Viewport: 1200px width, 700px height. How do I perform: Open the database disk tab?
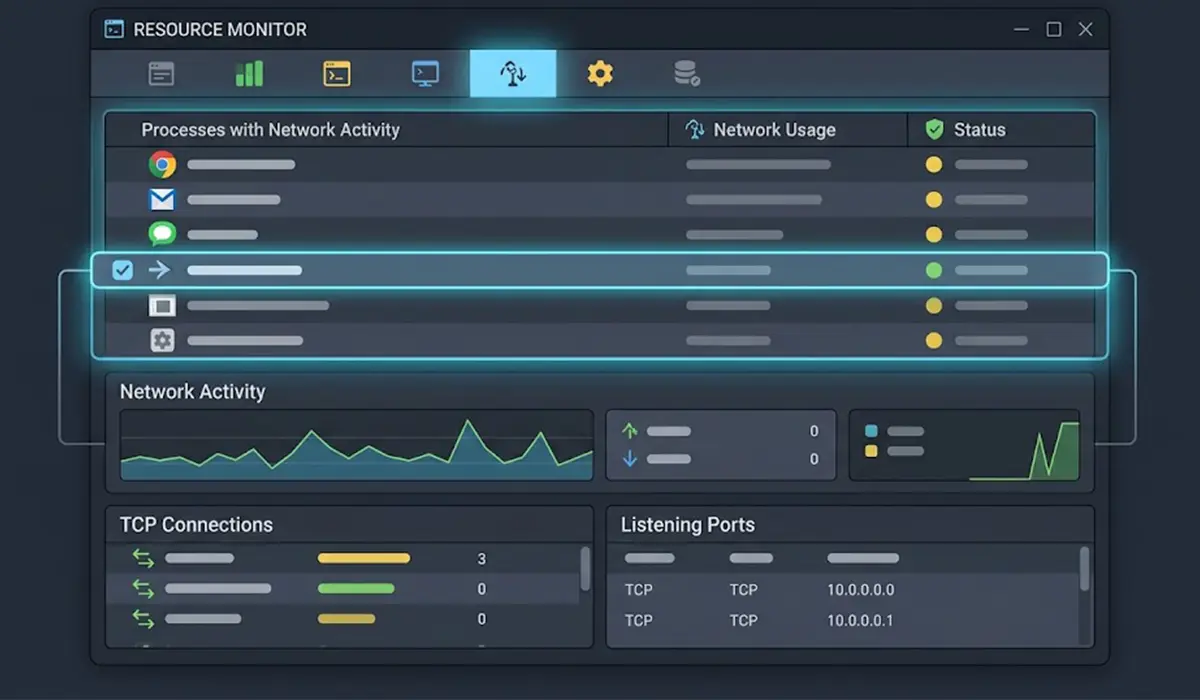point(687,74)
